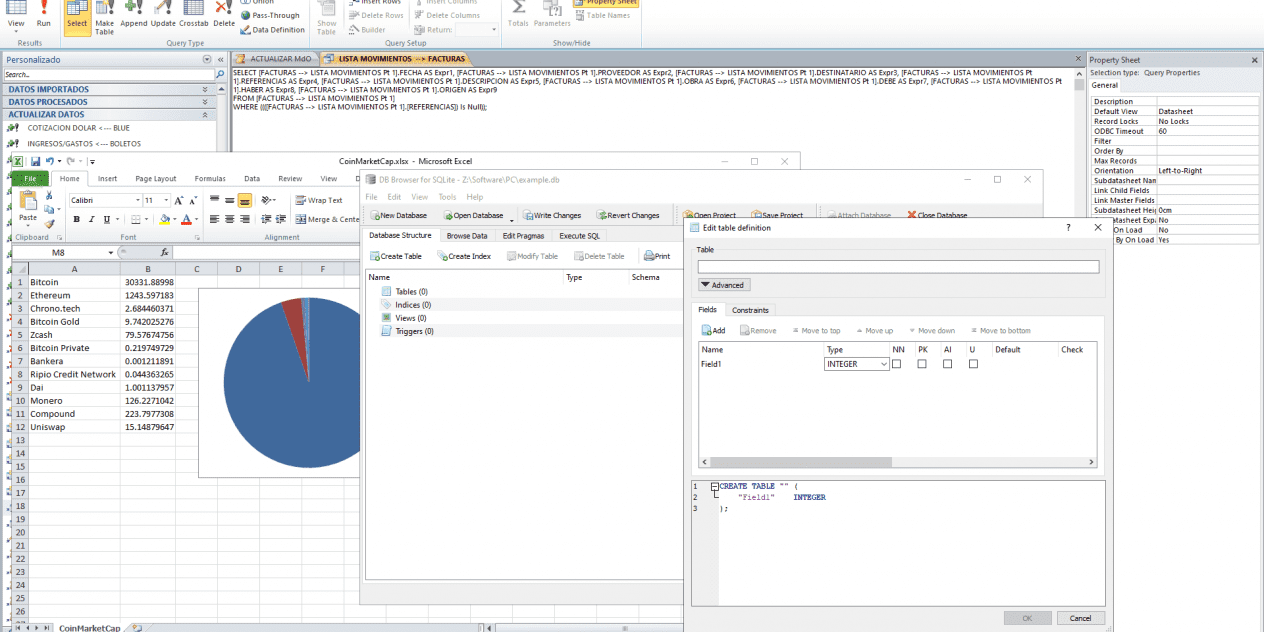Click the Format Painter brush in Excel
The width and height of the screenshot is (1264, 632).
tap(49, 224)
